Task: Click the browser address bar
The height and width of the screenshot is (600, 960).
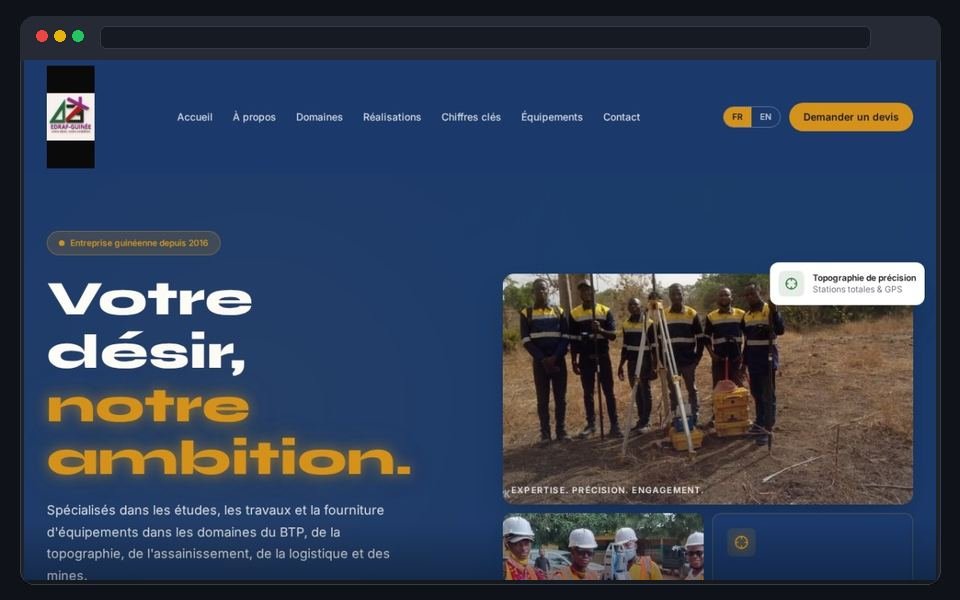Action: (485, 37)
